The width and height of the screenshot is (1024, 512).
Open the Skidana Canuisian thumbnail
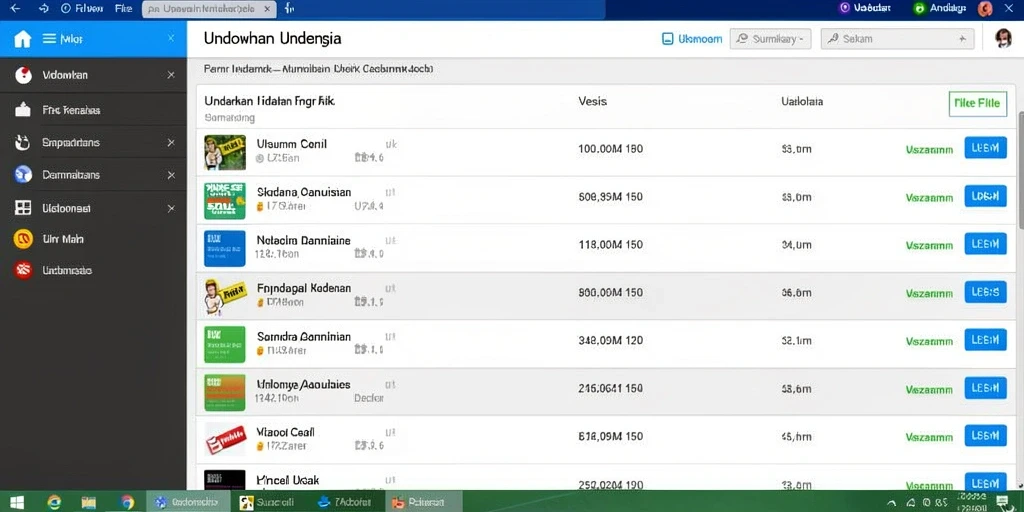pyautogui.click(x=225, y=200)
